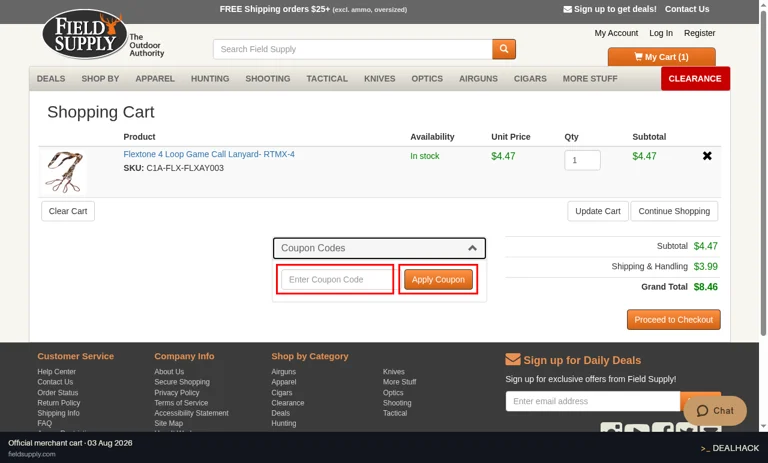This screenshot has width=768, height=463.
Task: Open the OPTICS menu
Action: pos(427,78)
